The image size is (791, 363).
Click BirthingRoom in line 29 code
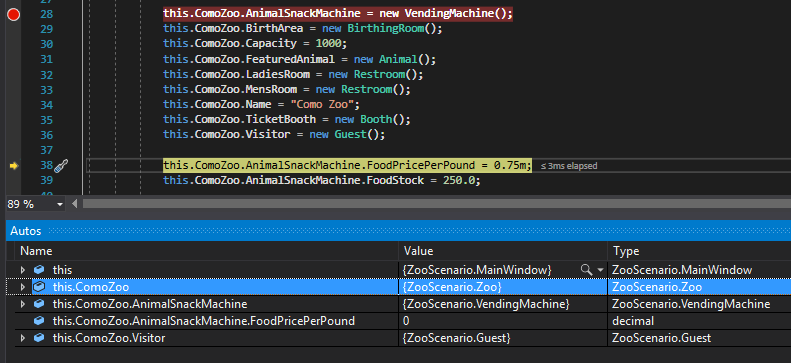pos(385,29)
